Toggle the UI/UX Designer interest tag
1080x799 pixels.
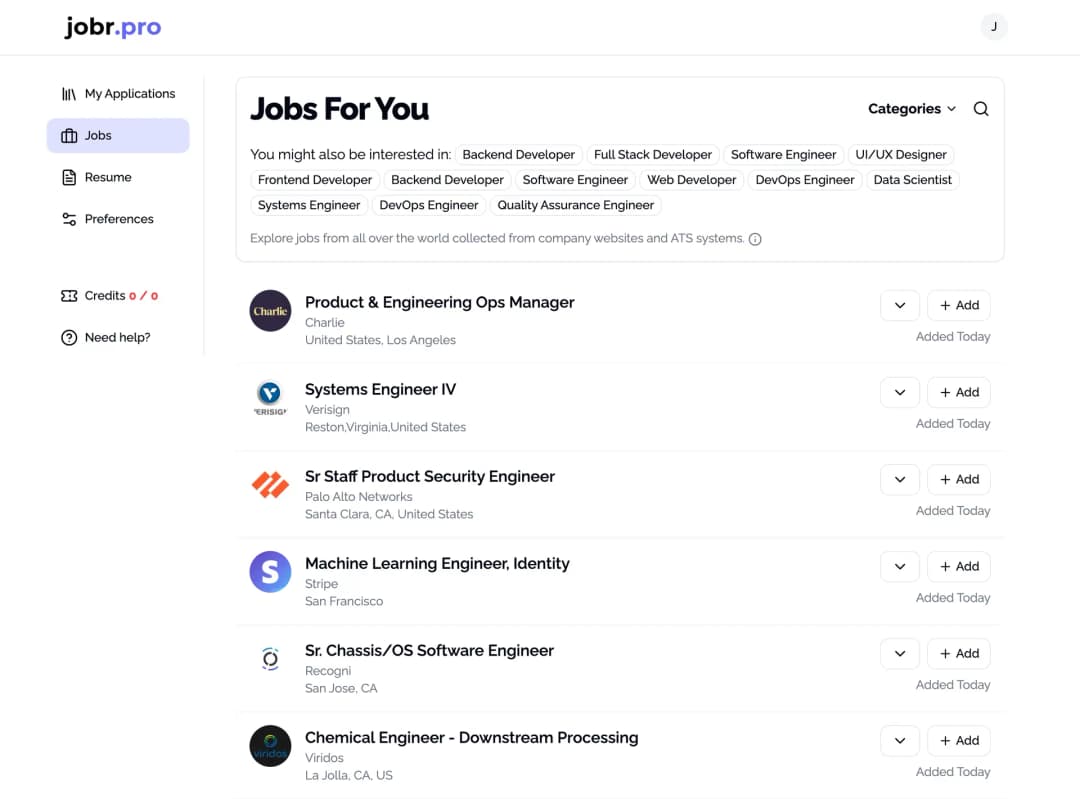[x=901, y=154]
